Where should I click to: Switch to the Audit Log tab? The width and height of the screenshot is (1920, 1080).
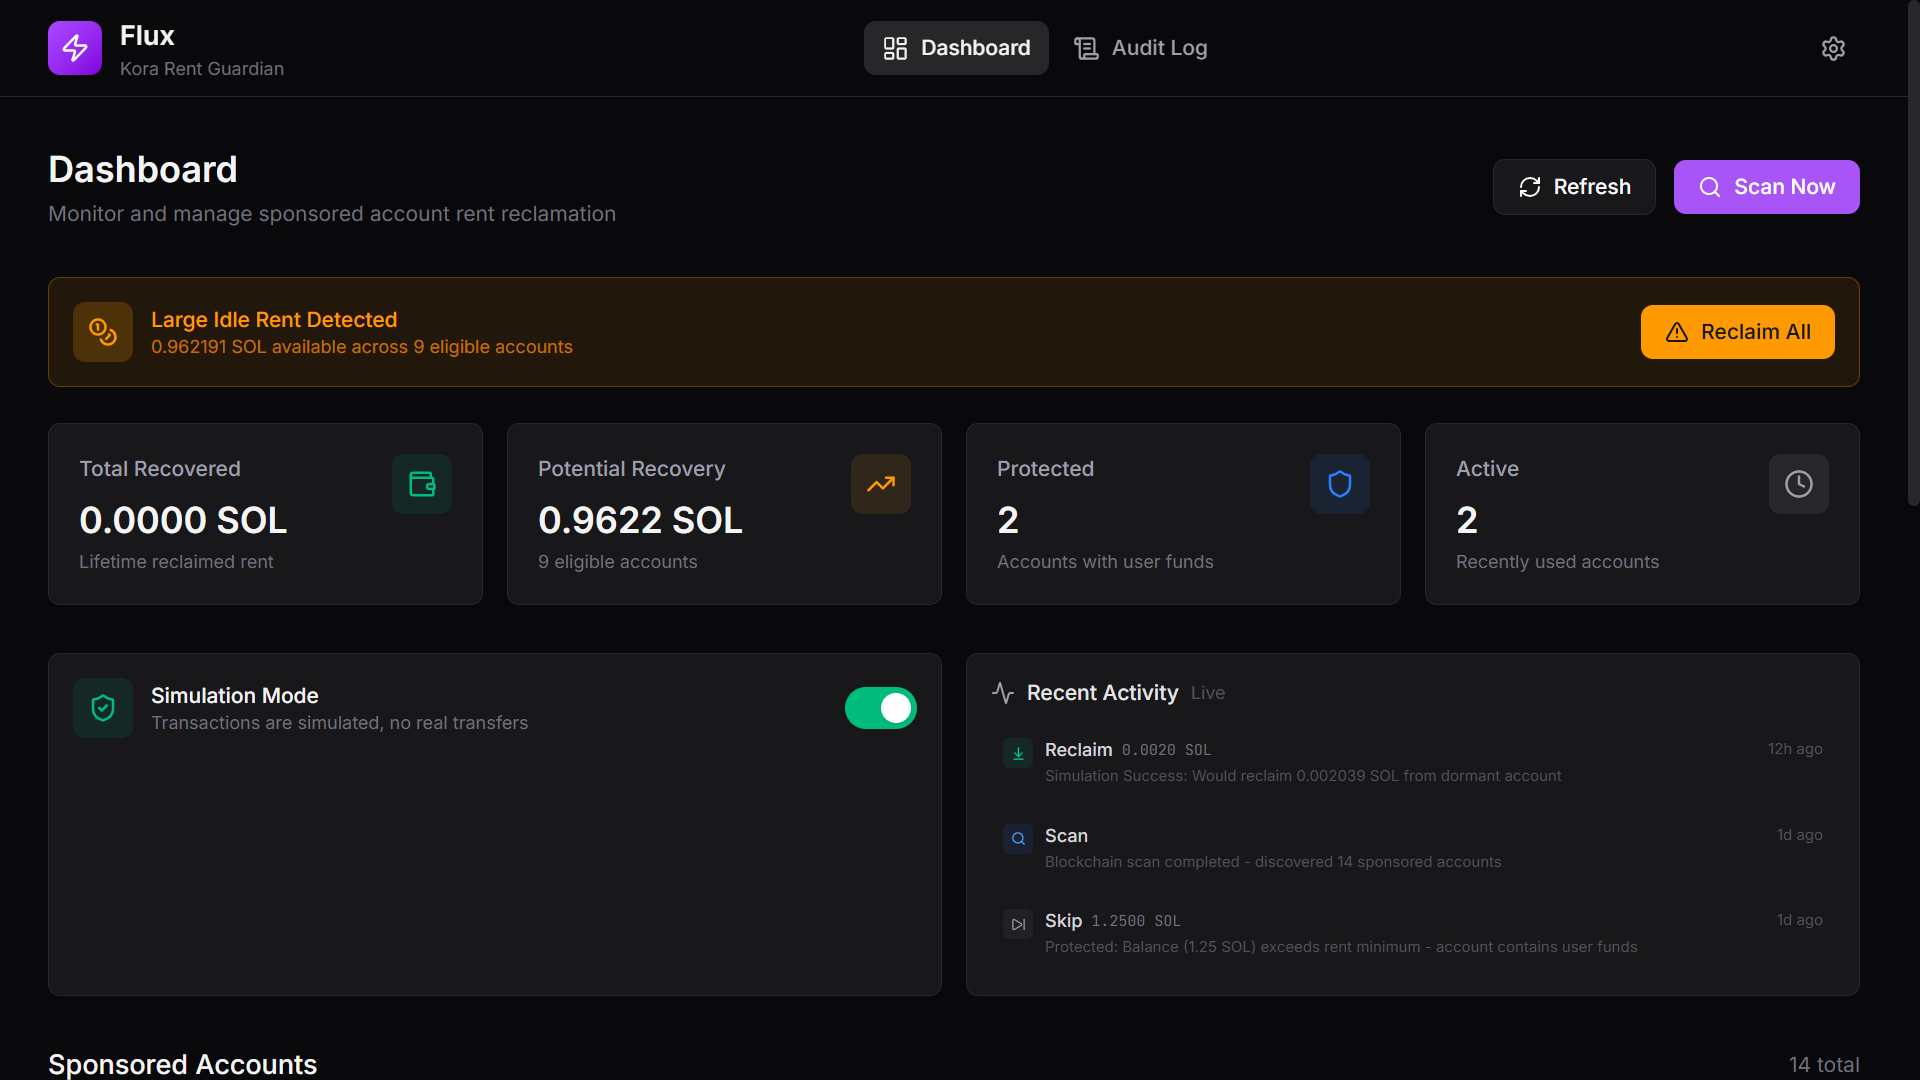click(x=1140, y=48)
